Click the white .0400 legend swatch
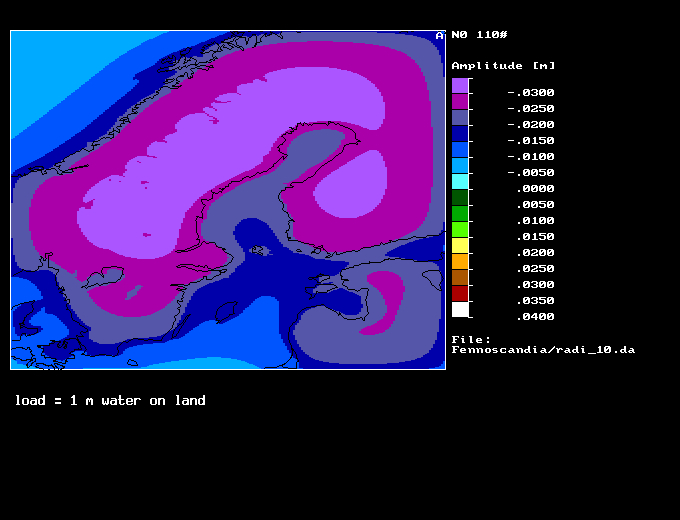This screenshot has width=680, height=520. [460, 310]
